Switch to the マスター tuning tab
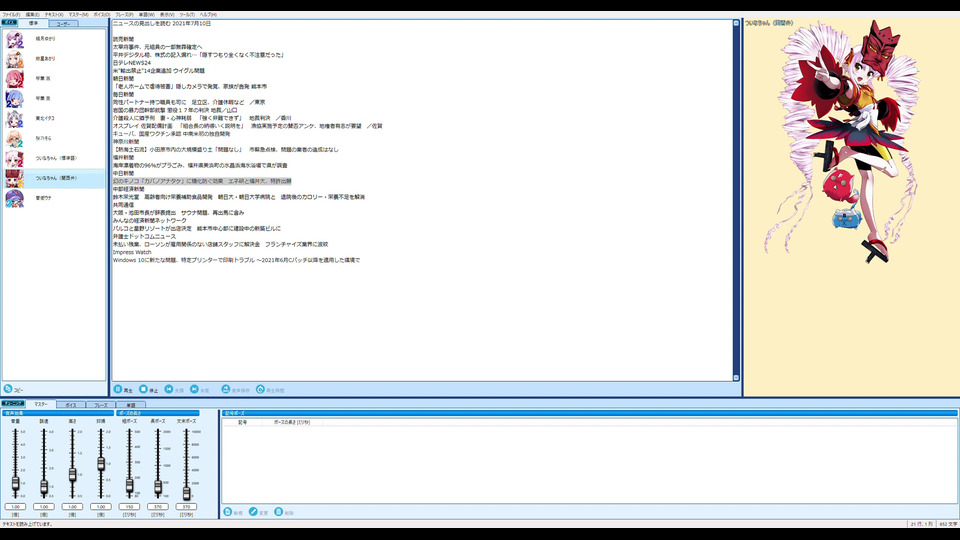Screen dimensions: 960x540 [41, 404]
